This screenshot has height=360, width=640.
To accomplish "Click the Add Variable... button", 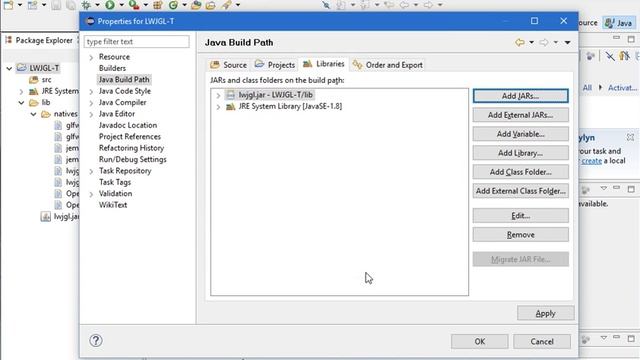I will click(x=520, y=134).
